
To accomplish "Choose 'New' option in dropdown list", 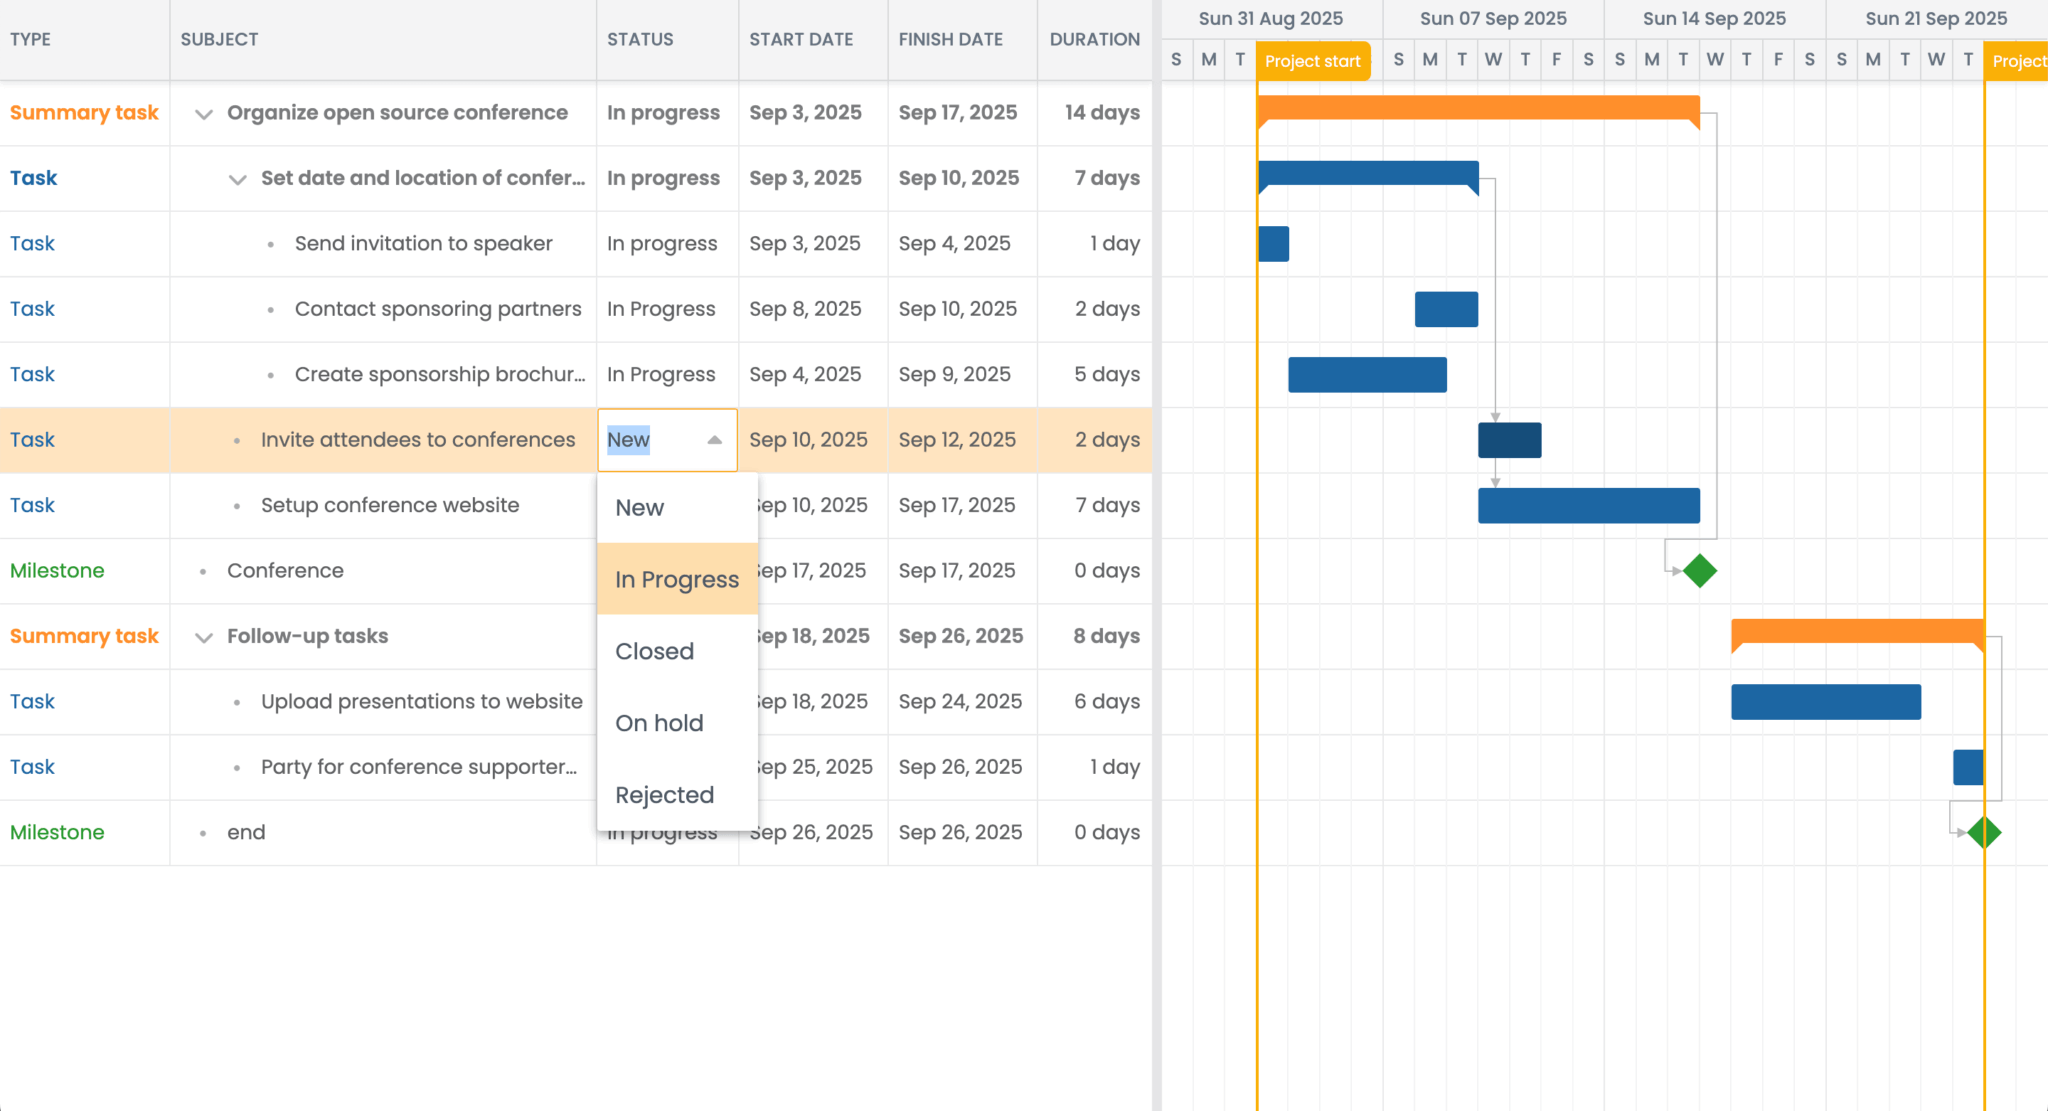I will click(640, 508).
